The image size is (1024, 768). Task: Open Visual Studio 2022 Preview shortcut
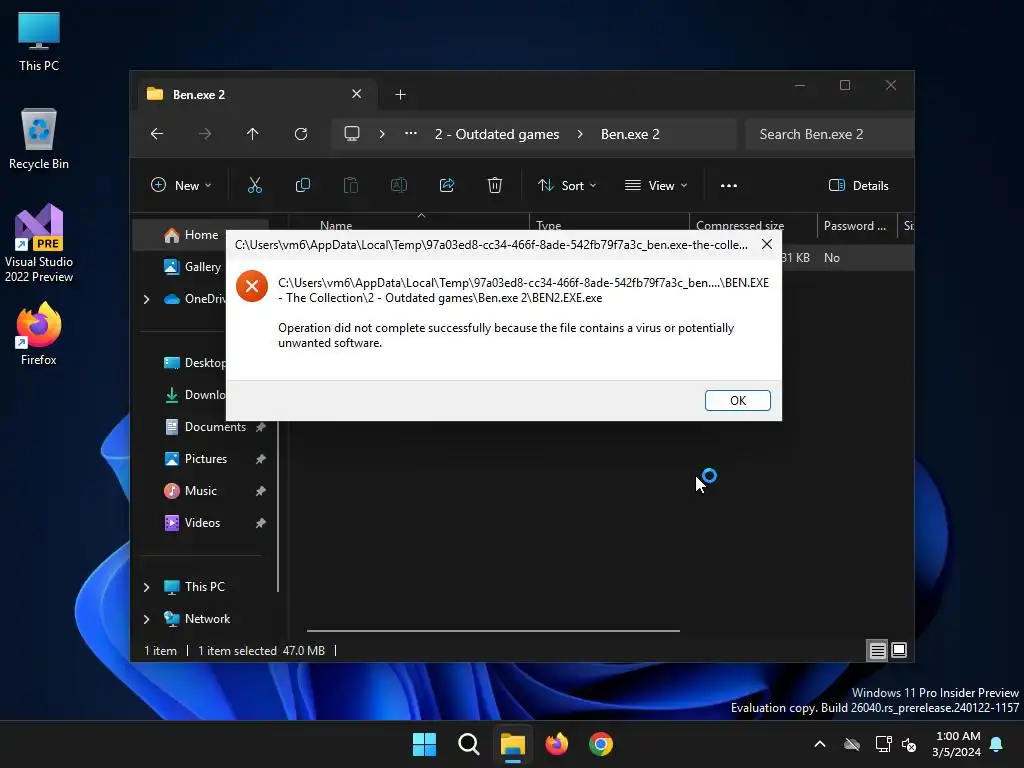point(39,243)
